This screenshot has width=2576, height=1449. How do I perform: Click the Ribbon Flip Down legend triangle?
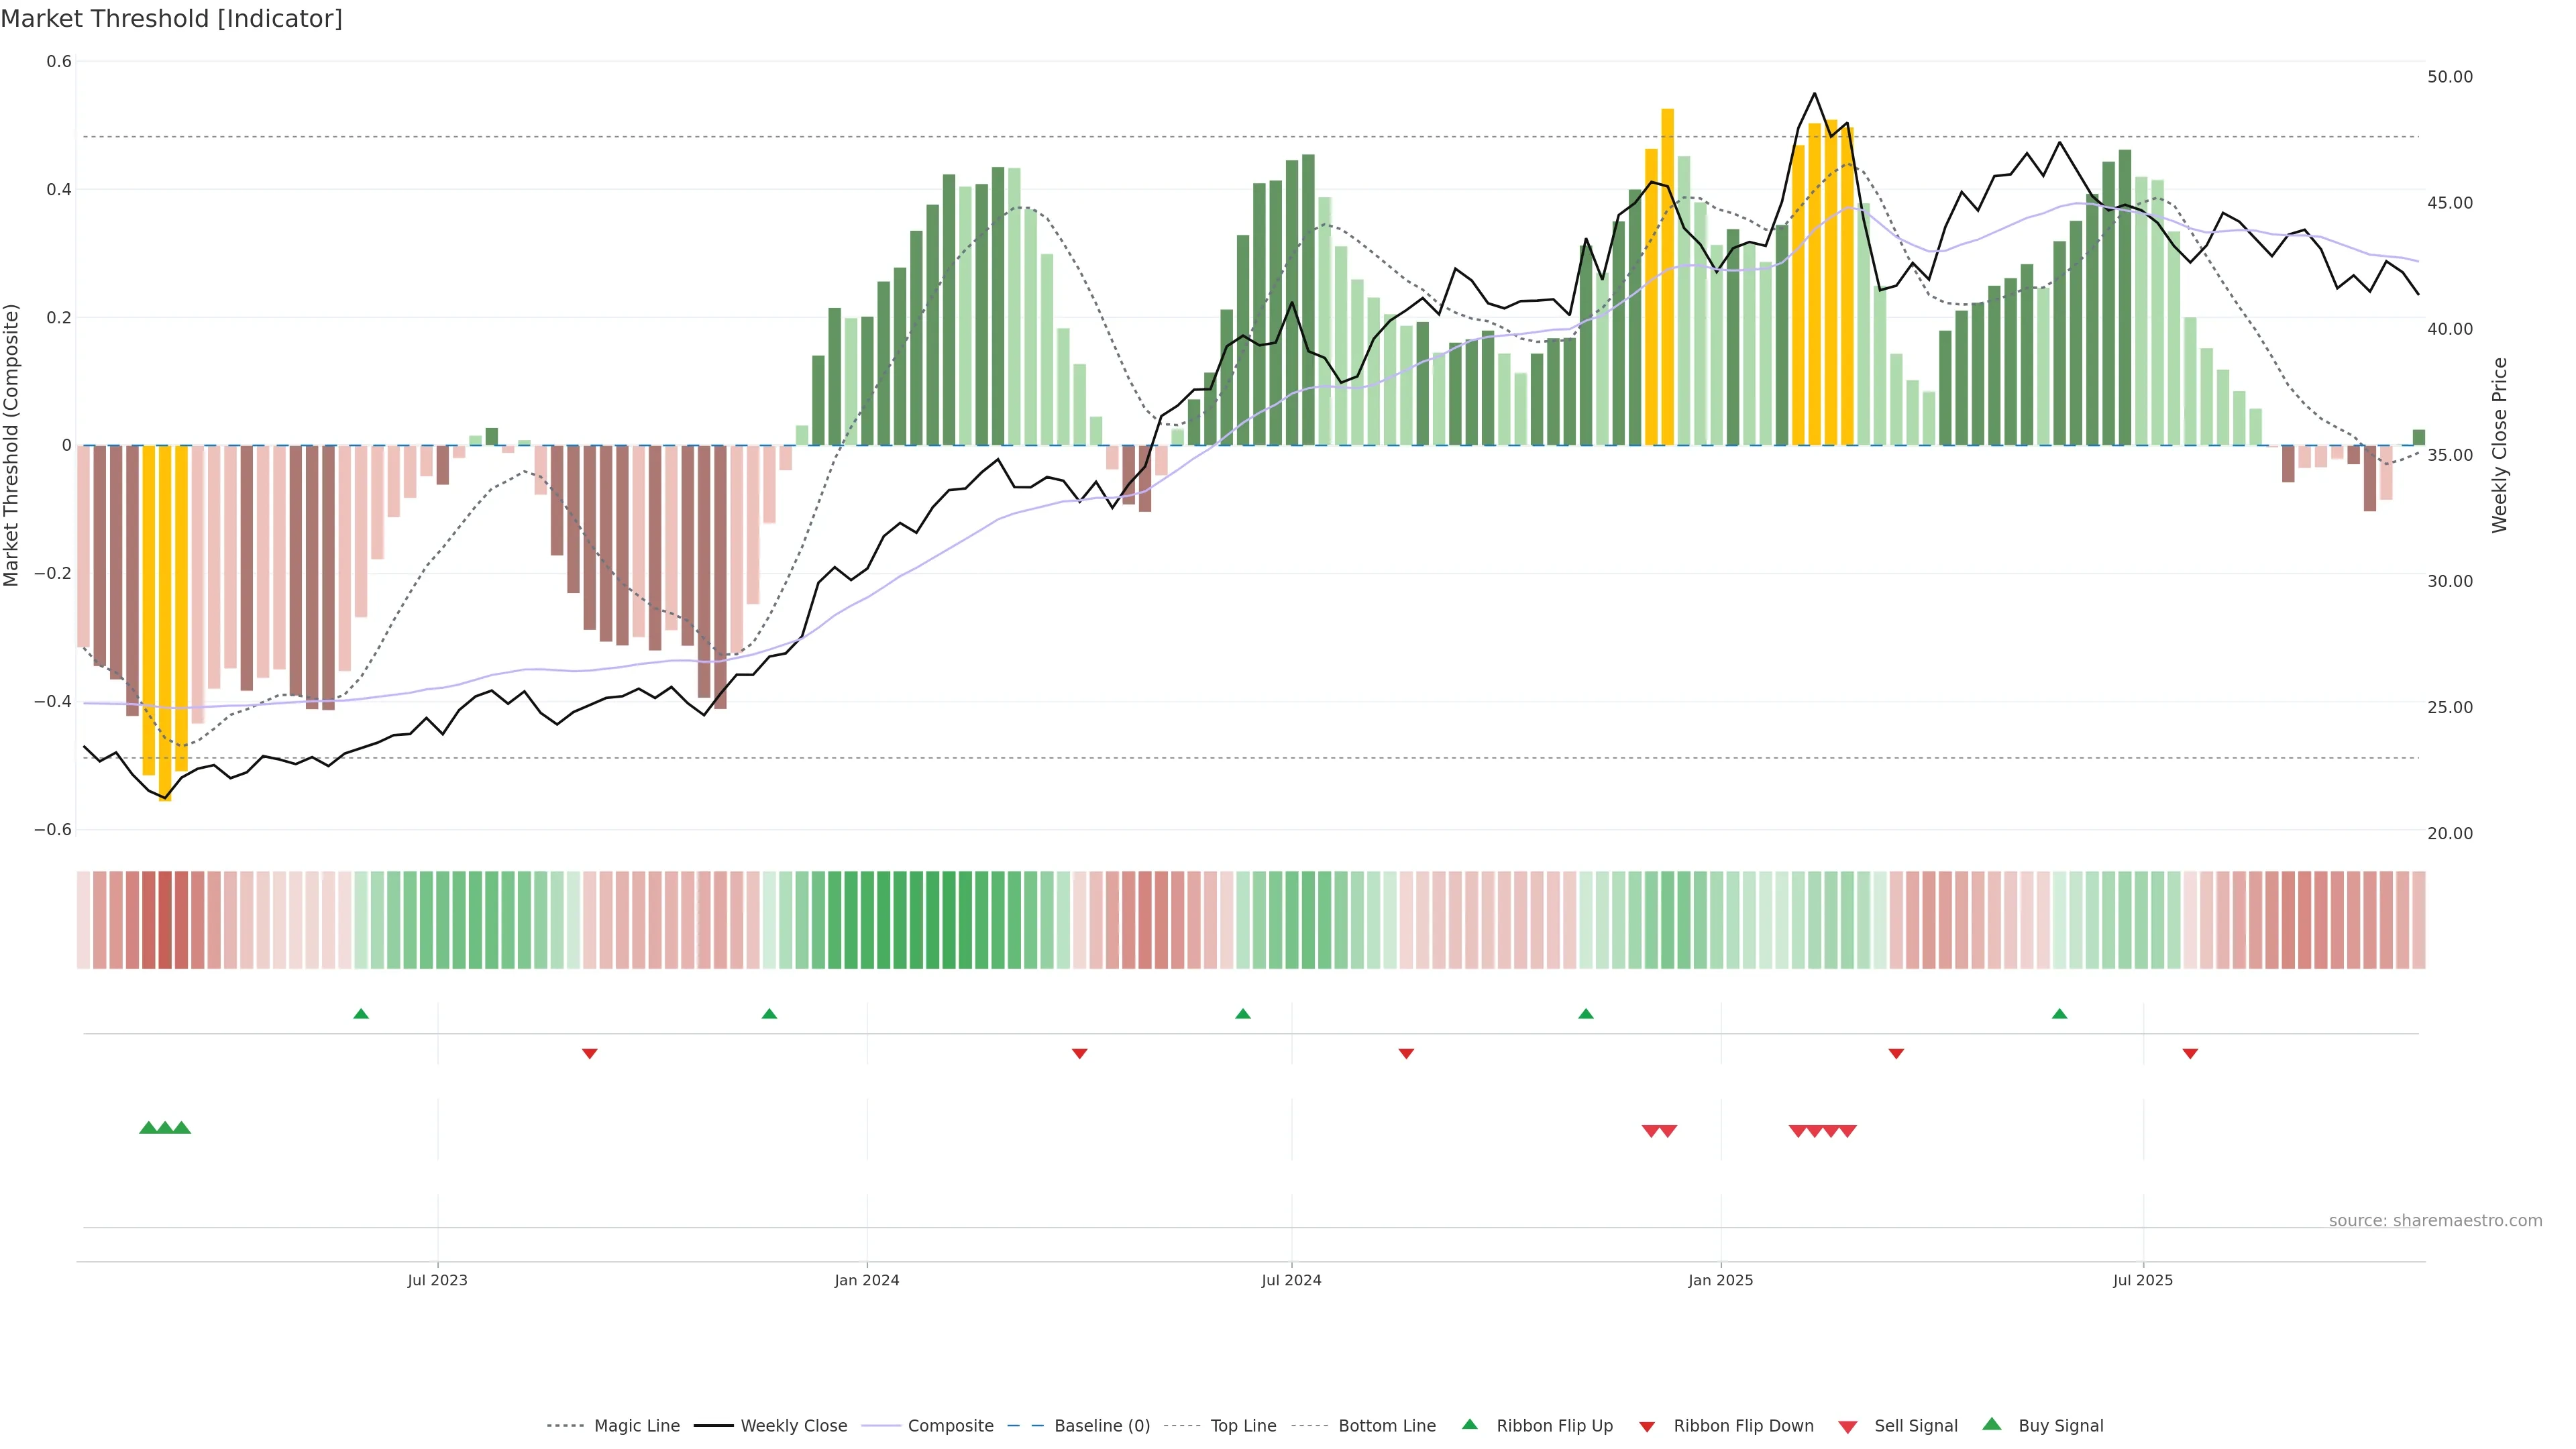[1647, 1427]
